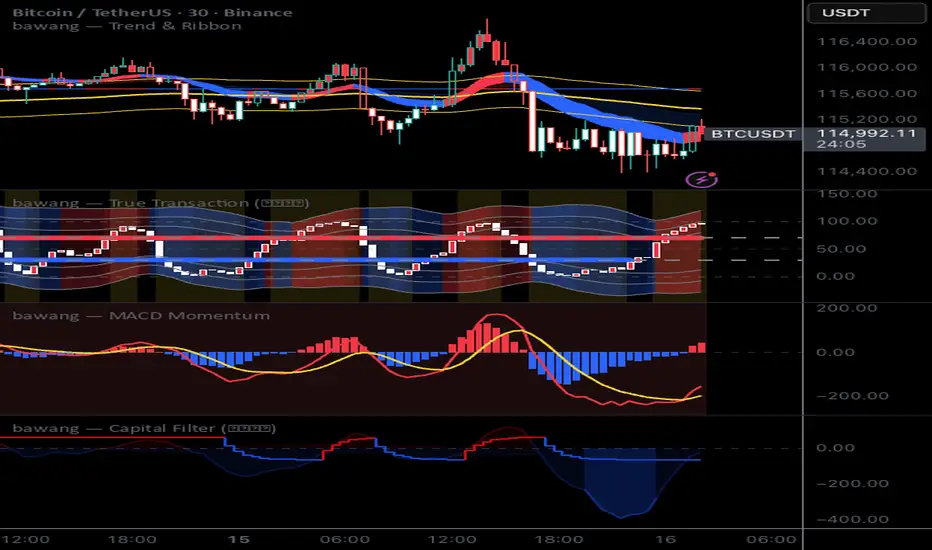Open the MACD Momentum indicator legend
The height and width of the screenshot is (550, 932).
tap(141, 316)
